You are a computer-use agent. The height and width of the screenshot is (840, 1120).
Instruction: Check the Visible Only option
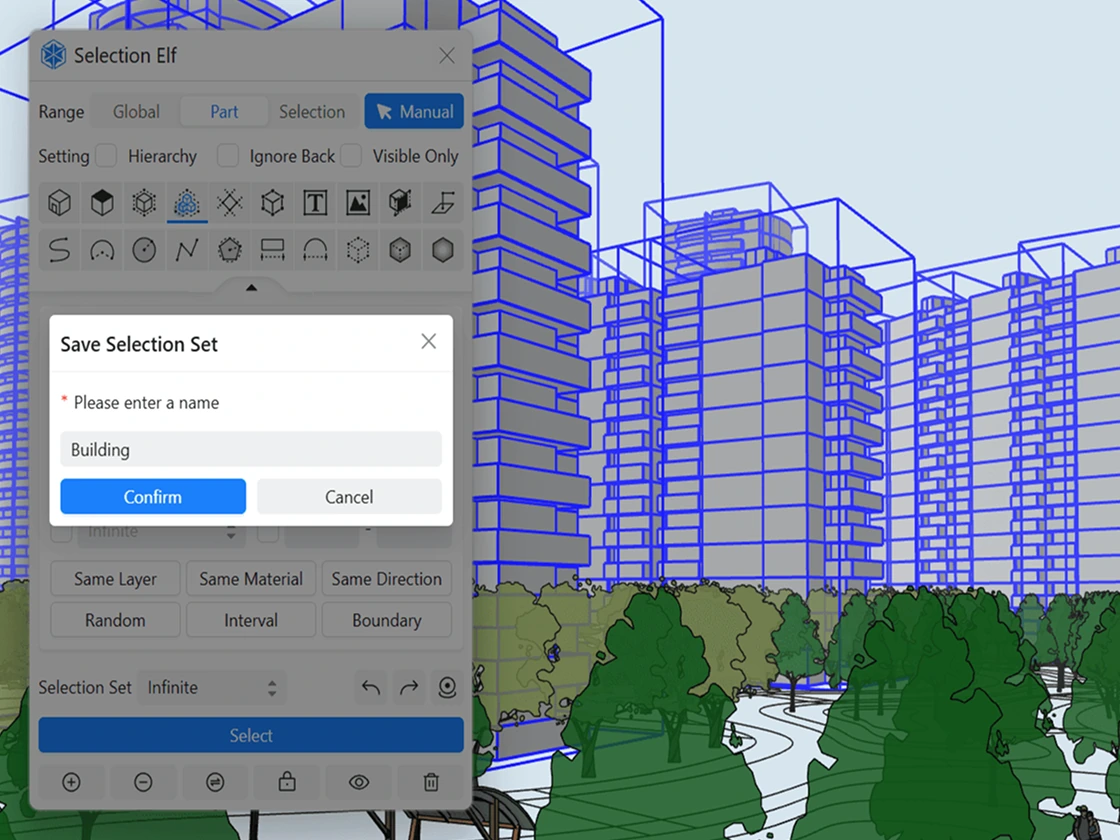pos(351,156)
